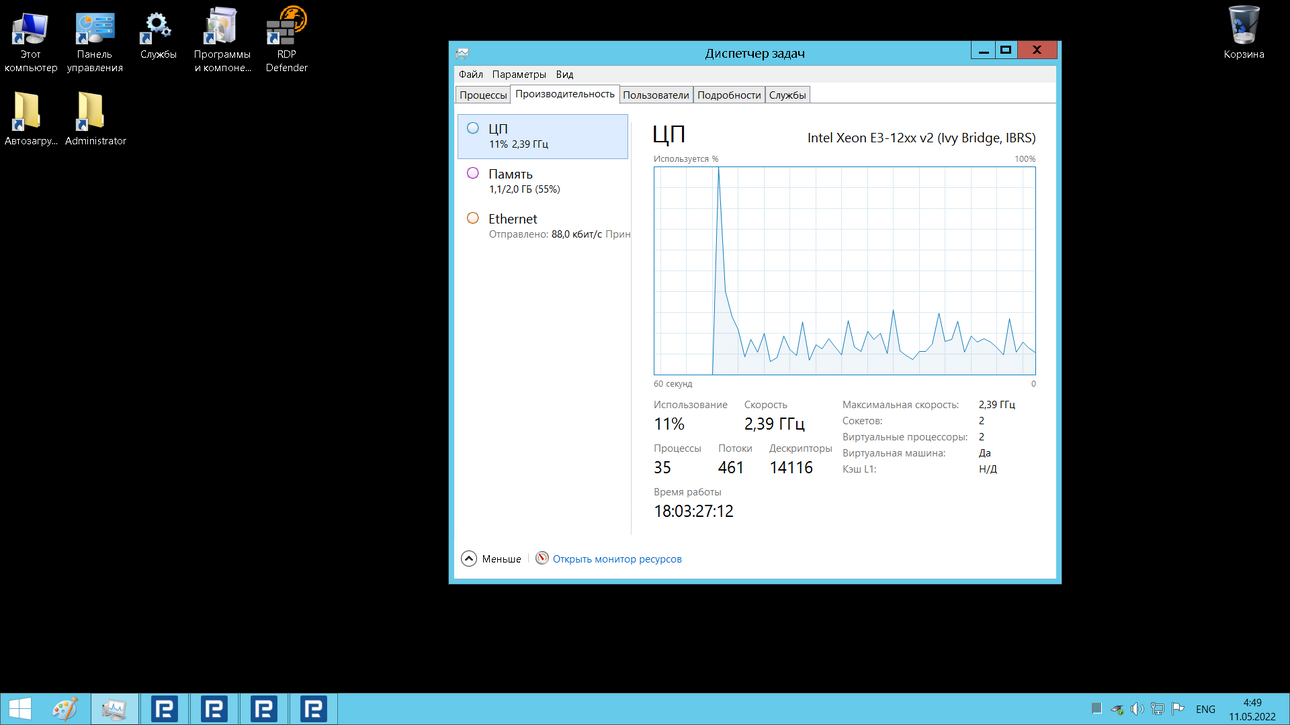The height and width of the screenshot is (725, 1290).
Task: Open the Этот компьютер desktop shortcut
Action: click(x=30, y=41)
